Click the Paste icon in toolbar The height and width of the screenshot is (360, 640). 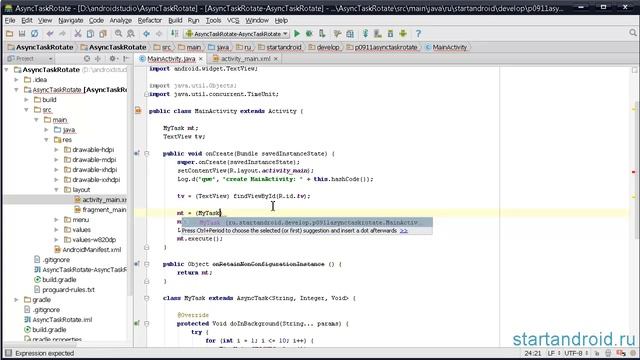tap(103, 33)
